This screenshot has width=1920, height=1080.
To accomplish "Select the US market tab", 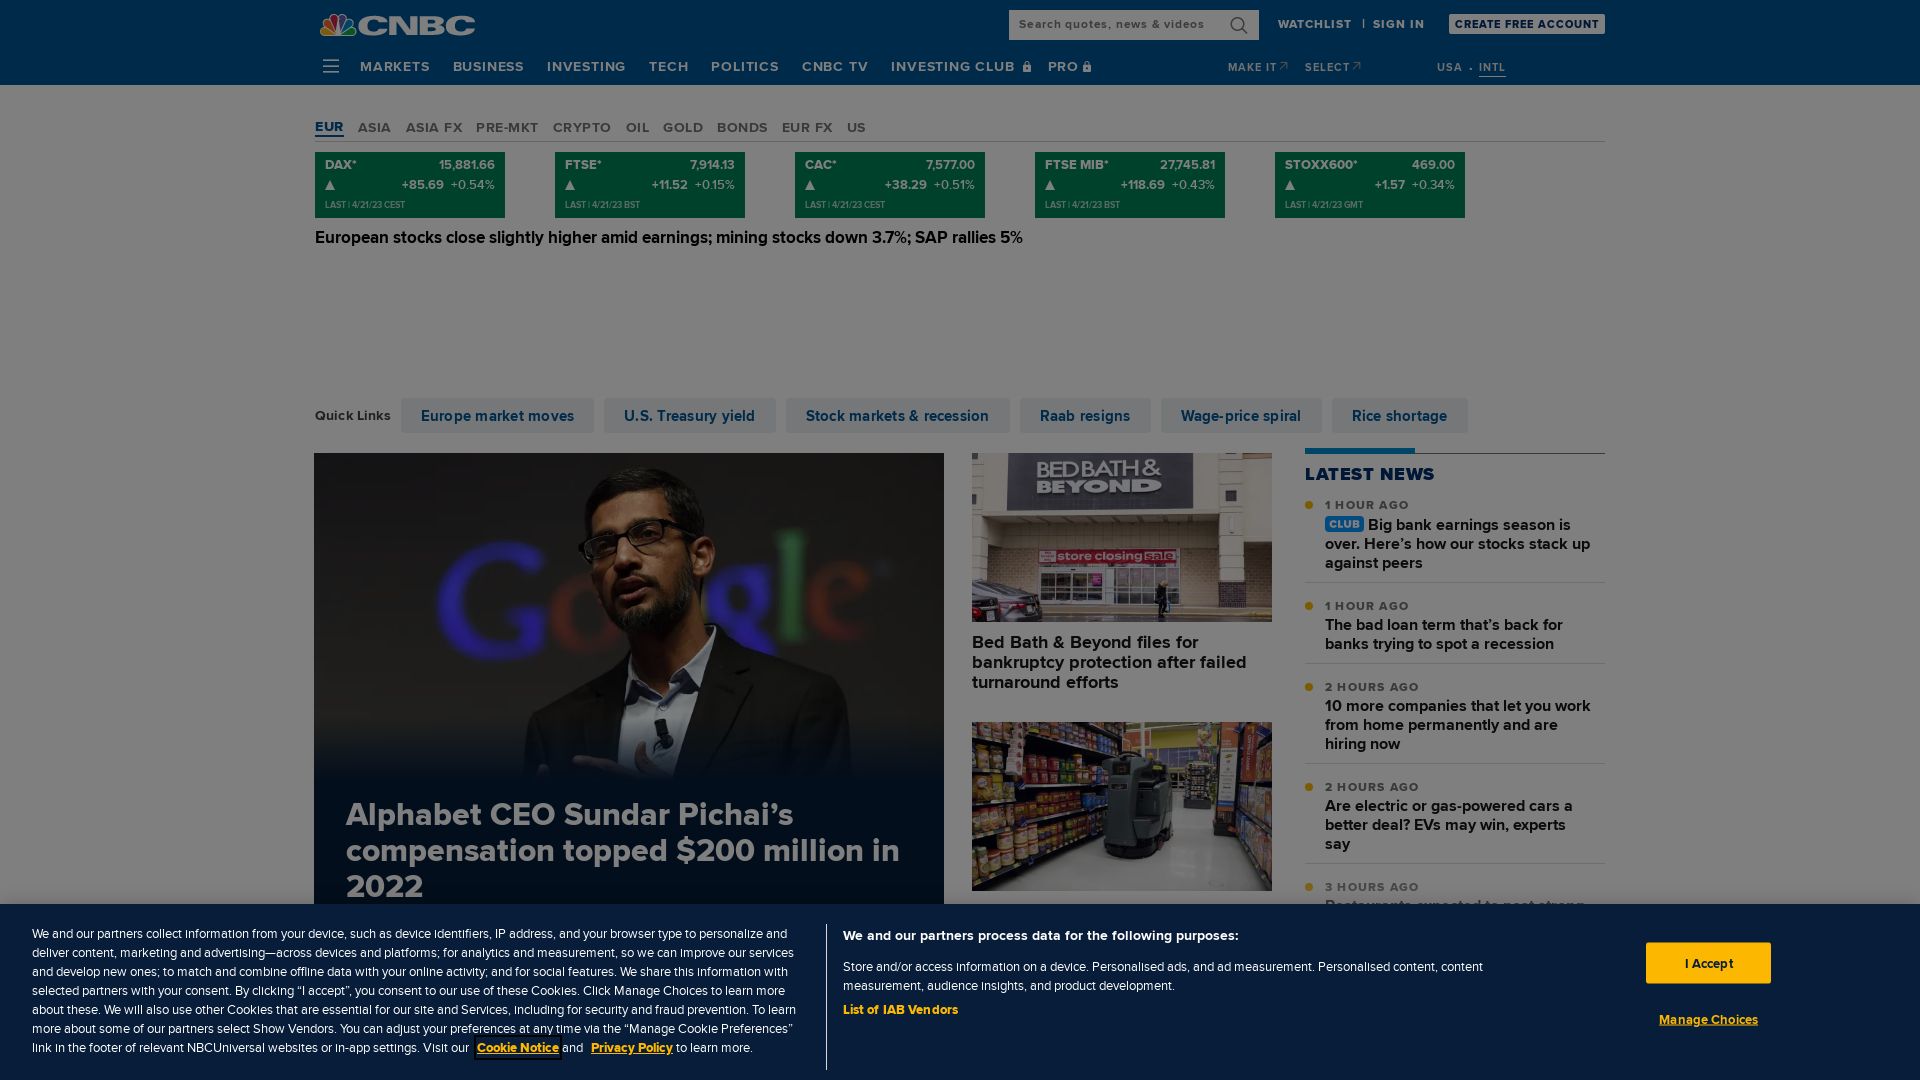I will coord(856,127).
